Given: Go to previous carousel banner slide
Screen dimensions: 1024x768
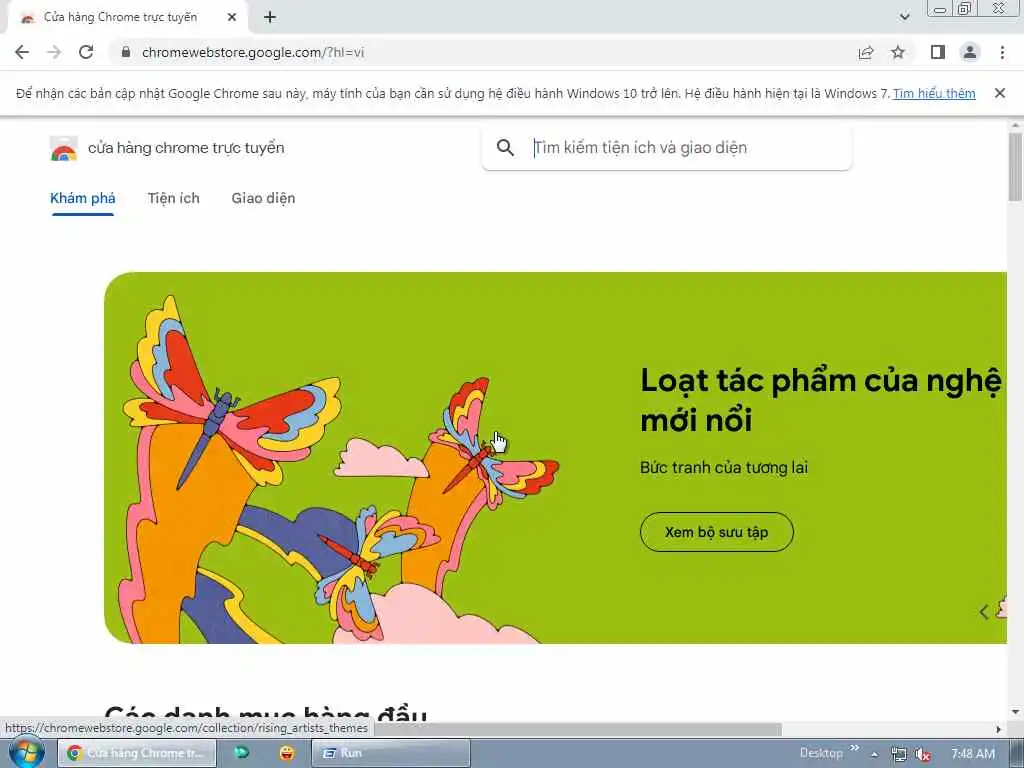Looking at the screenshot, I should [984, 612].
